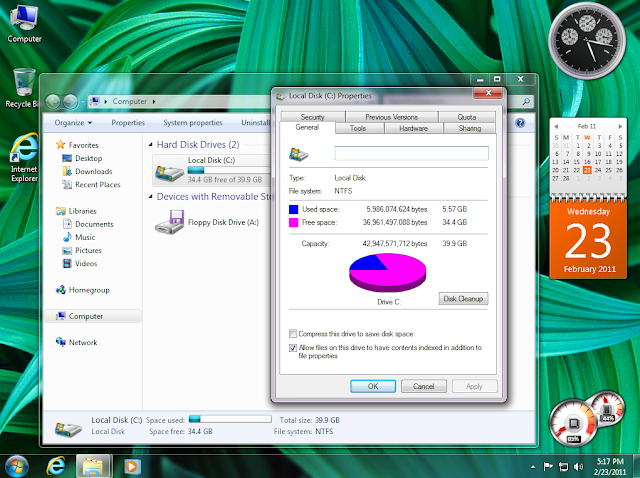Viewport: 640px width, 478px height.
Task: Open Desktop under Favorites
Action: coord(89,158)
